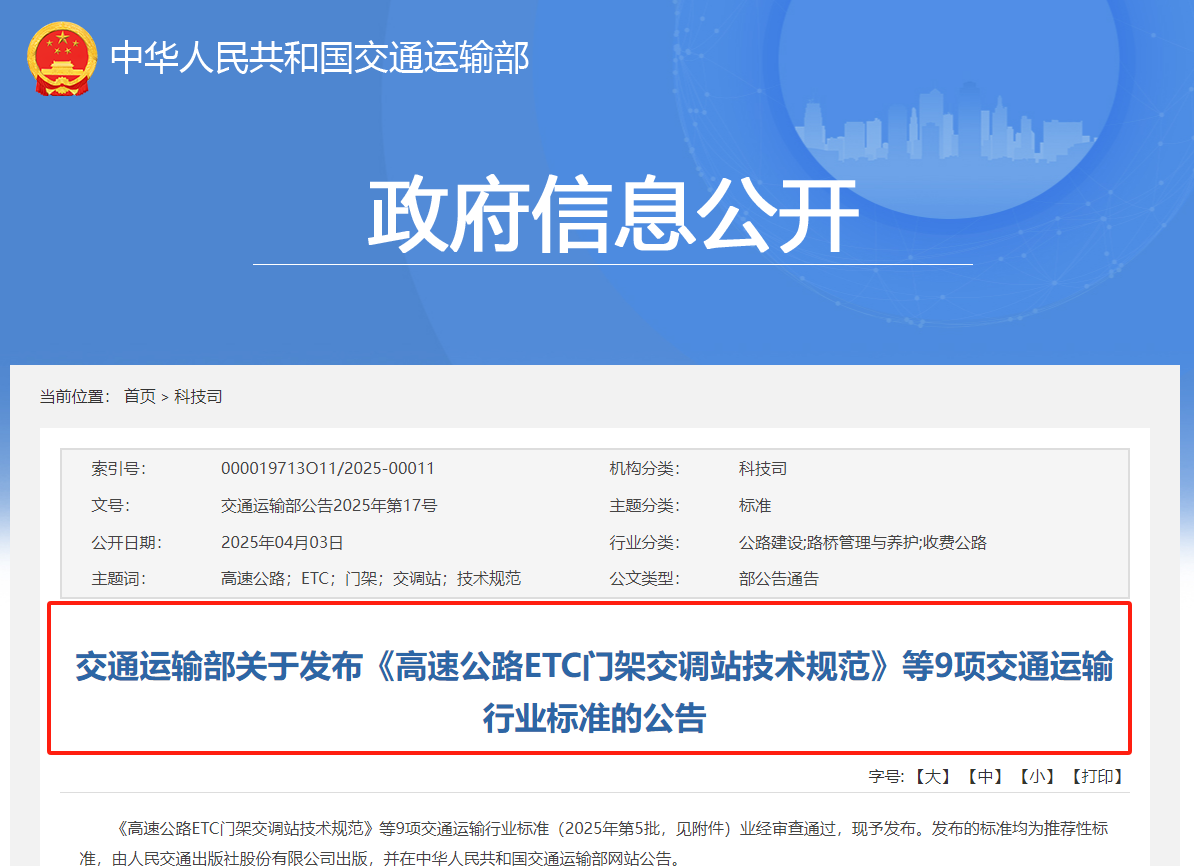Click 机构分类 field label

[x=644, y=468]
